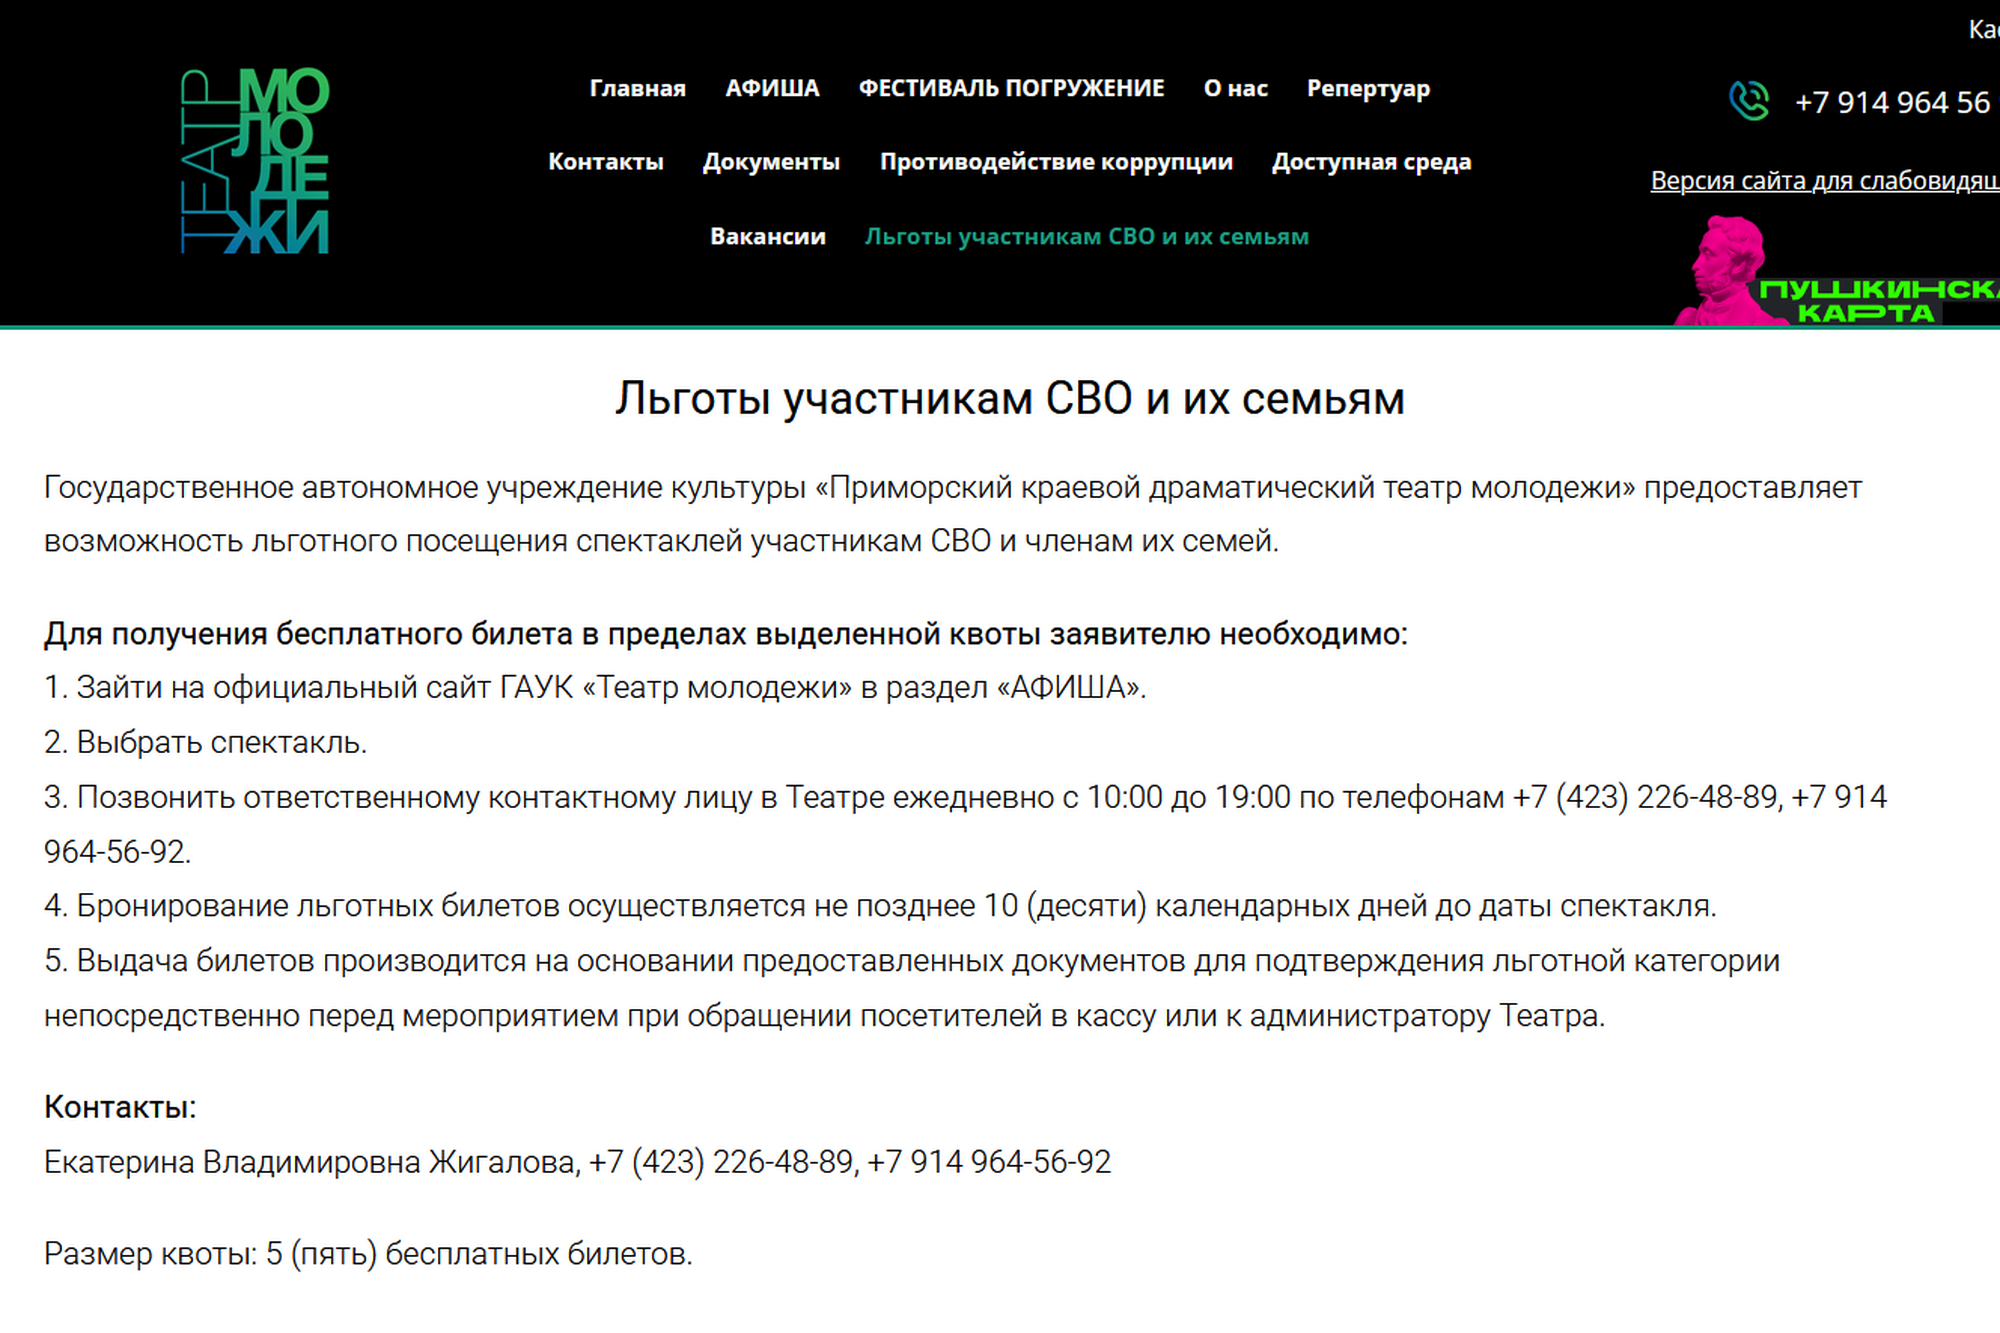Image resolution: width=2000 pixels, height=1333 pixels.
Task: Click the page heading Льготы участникам СВО
Action: (1009, 398)
